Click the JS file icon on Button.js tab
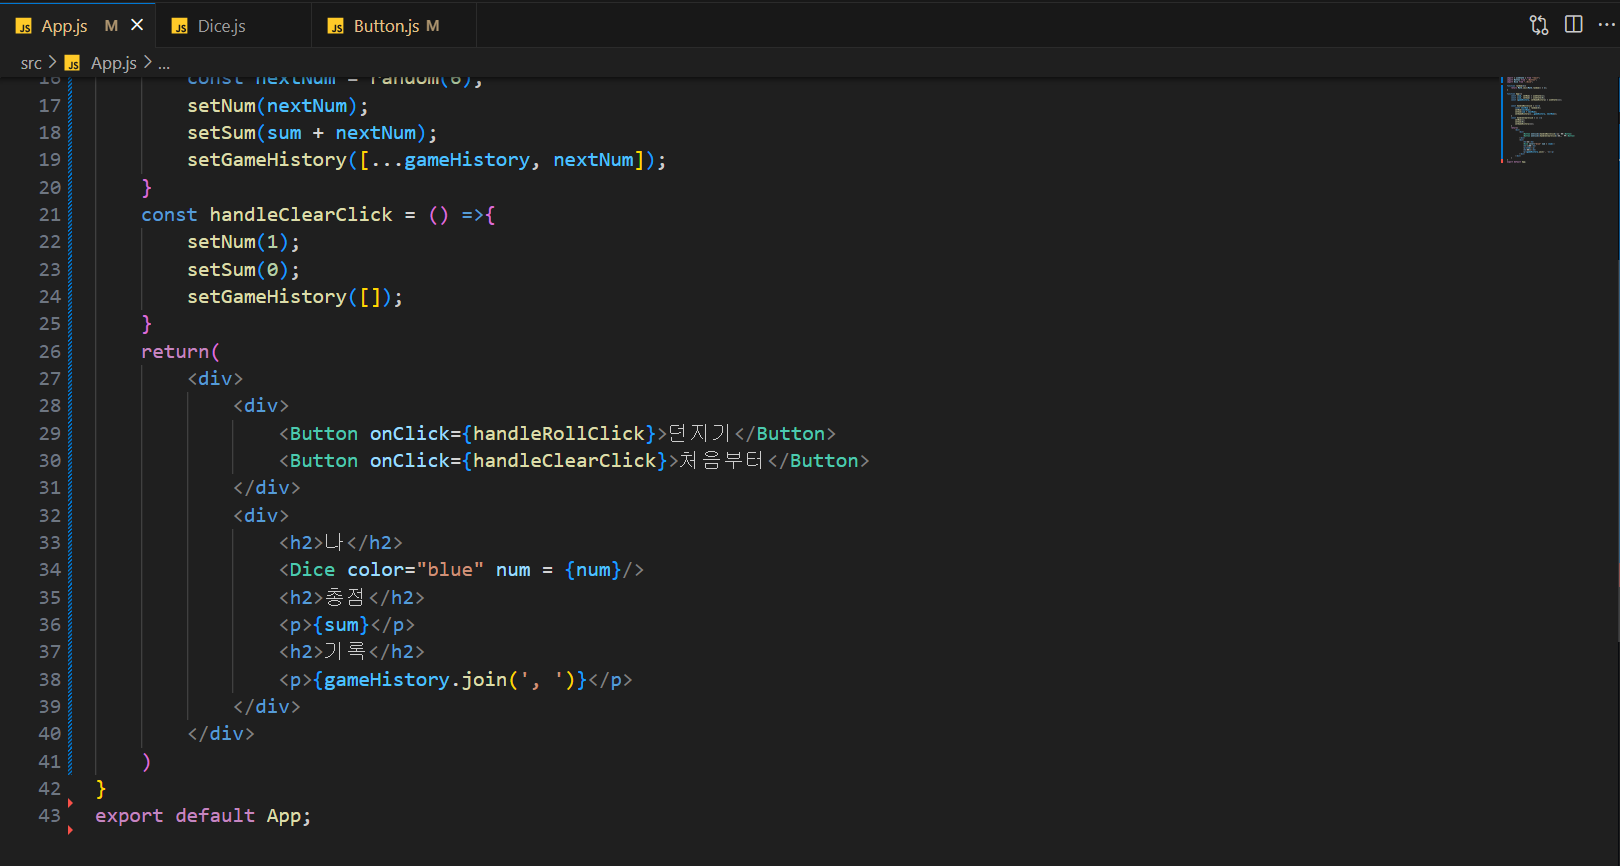Screen dimensions: 1620x866 point(336,27)
